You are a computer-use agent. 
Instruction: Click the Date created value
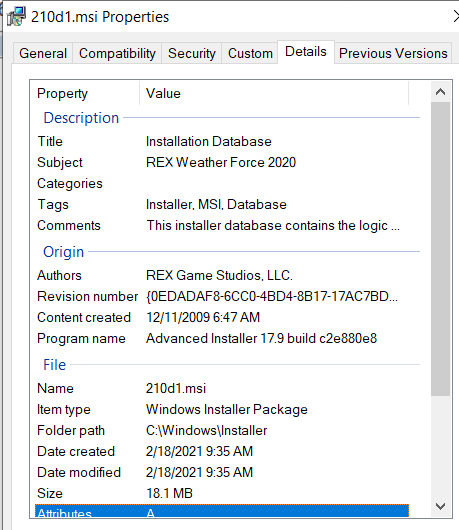click(x=199, y=451)
